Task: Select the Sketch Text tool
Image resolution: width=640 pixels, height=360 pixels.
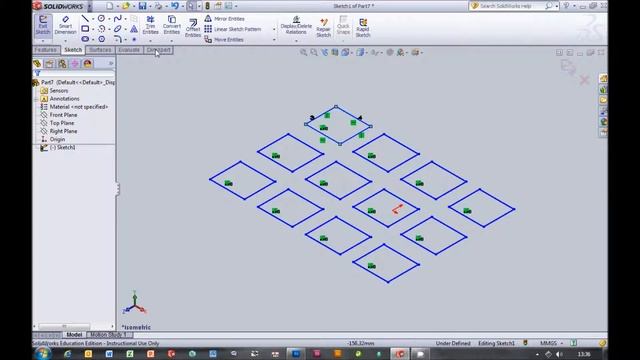Action: pyautogui.click(x=134, y=29)
